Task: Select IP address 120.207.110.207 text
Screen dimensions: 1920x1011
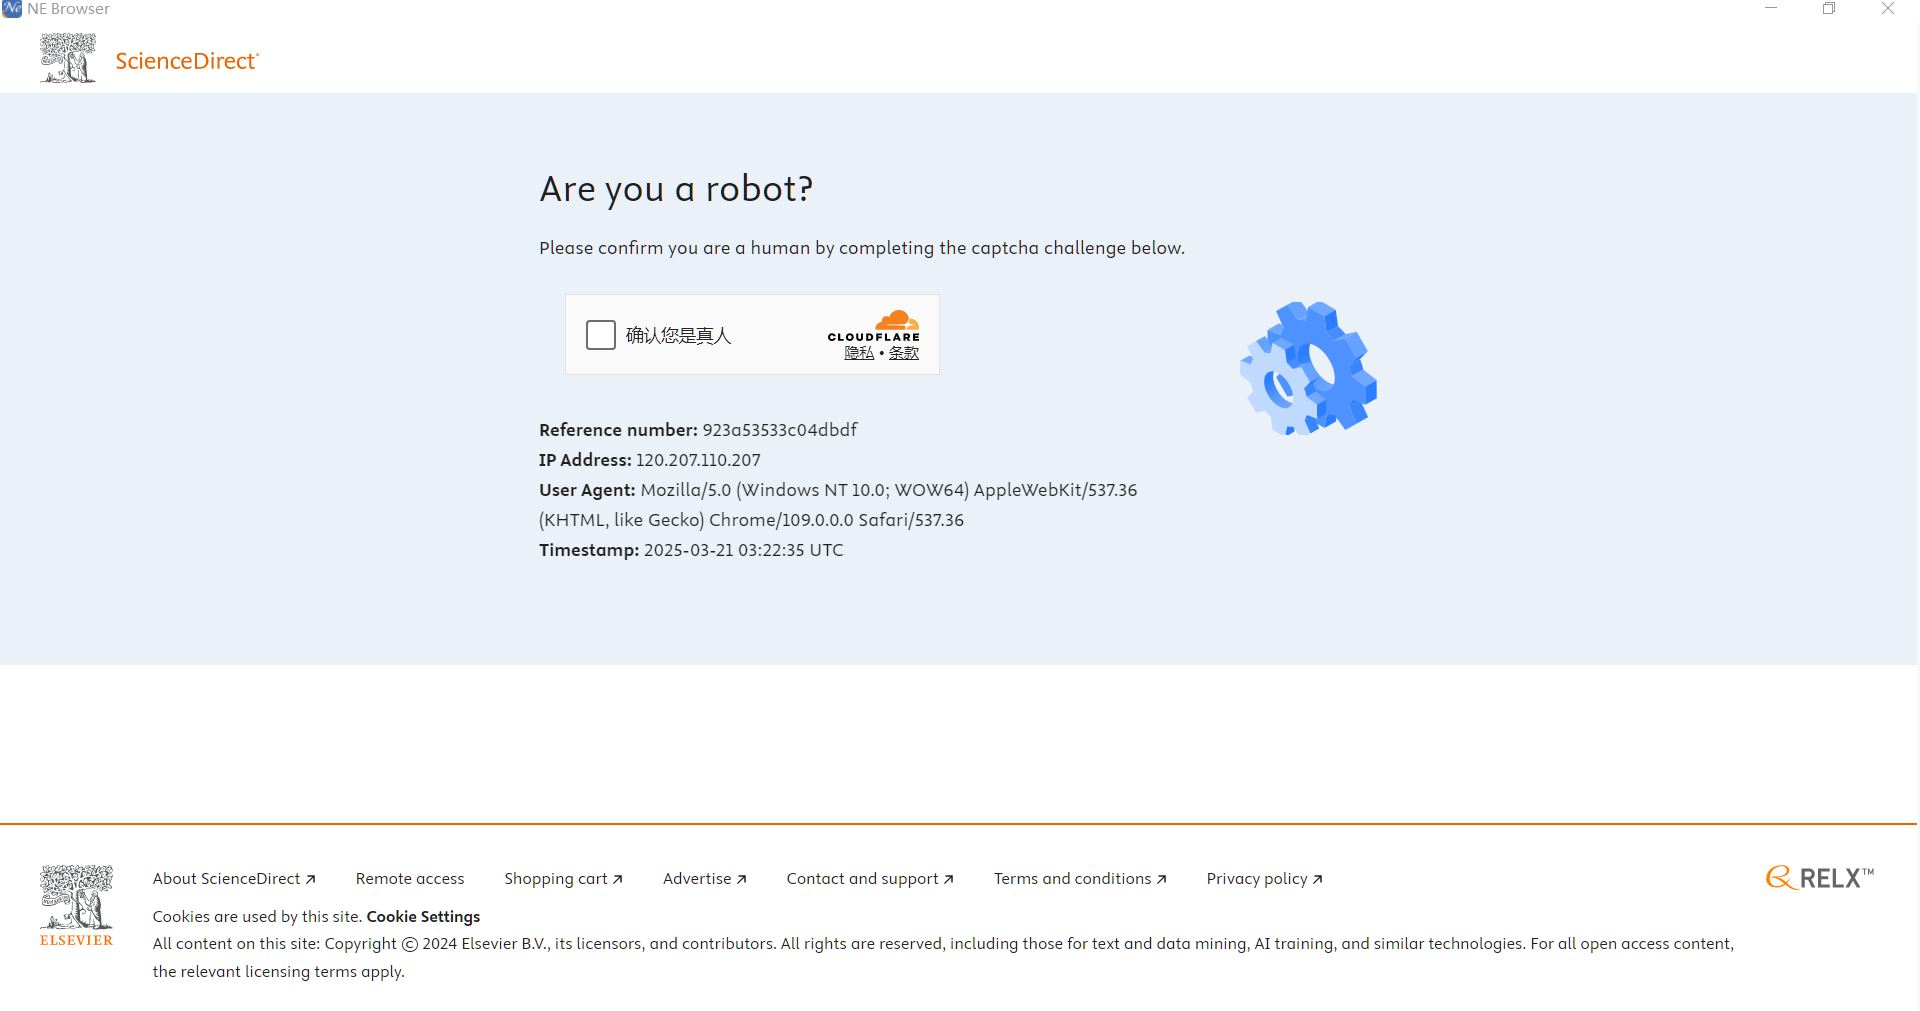Action: point(698,460)
